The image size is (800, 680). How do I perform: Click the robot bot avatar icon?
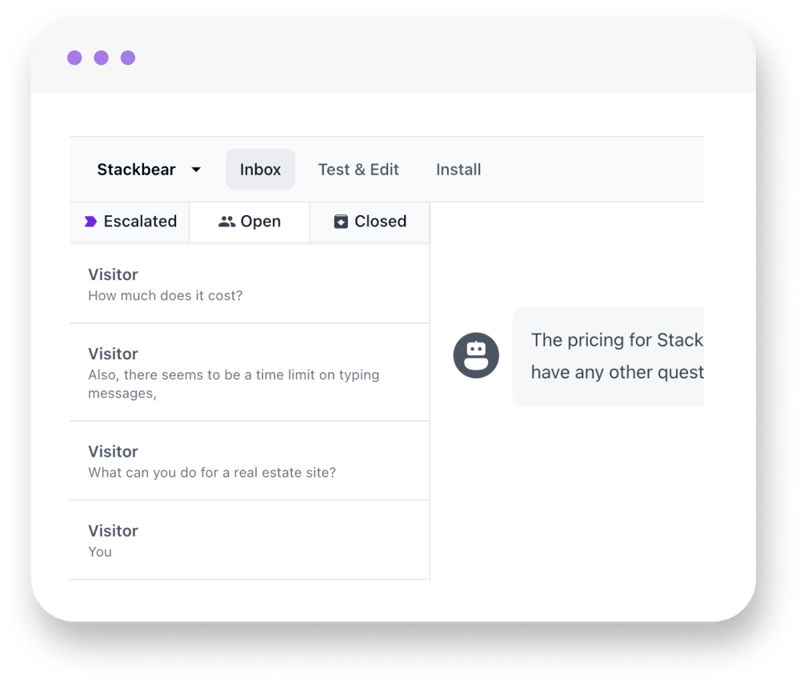coord(476,355)
